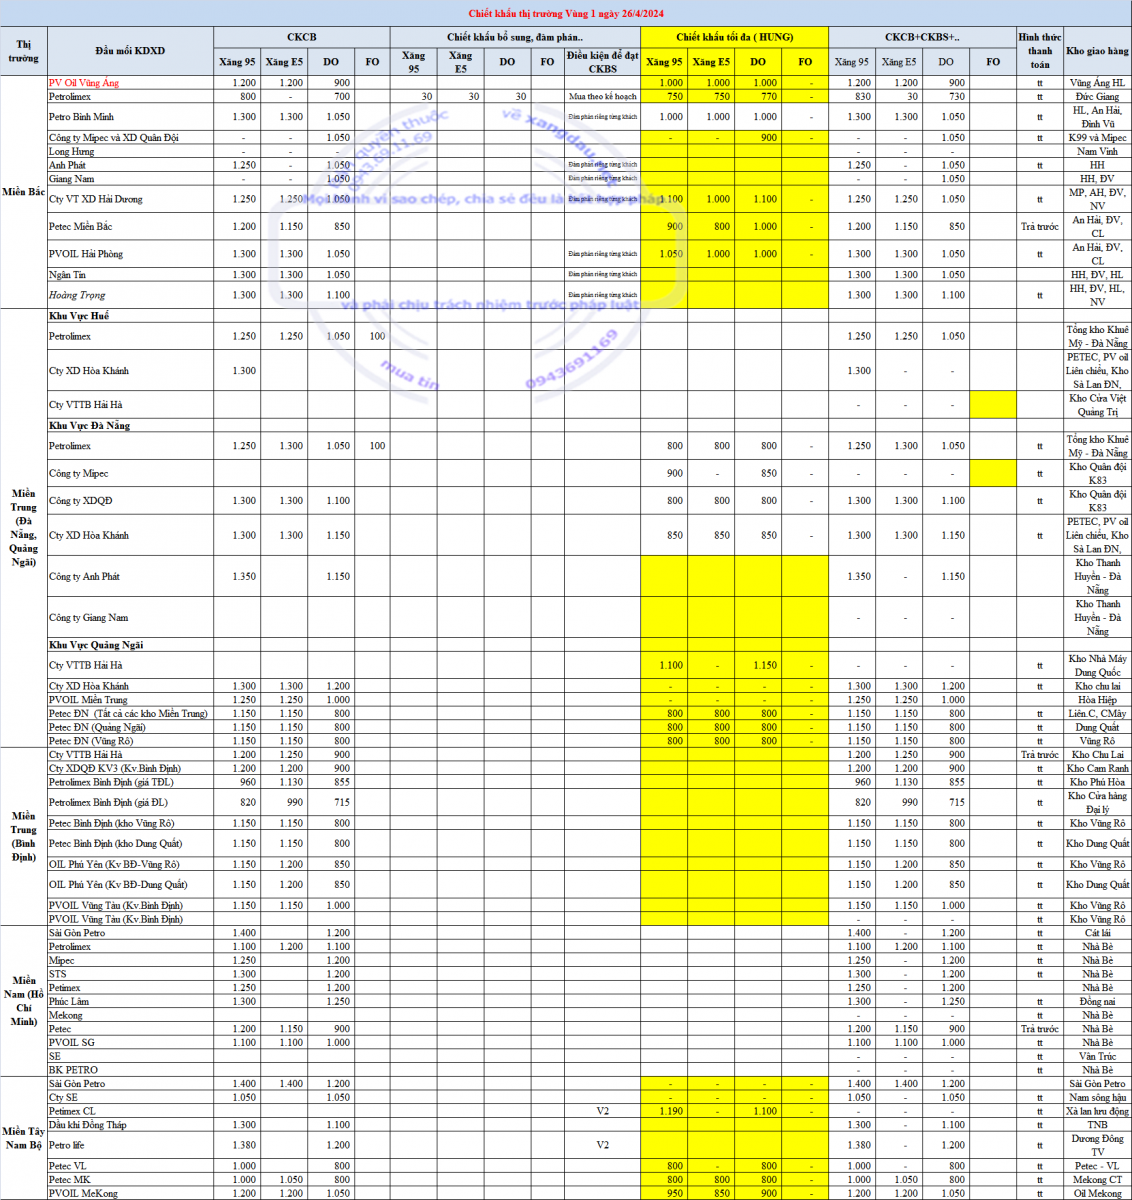Click the 'Mua theo kế hoạch' condition cell
1132x1200 pixels.
tap(602, 97)
